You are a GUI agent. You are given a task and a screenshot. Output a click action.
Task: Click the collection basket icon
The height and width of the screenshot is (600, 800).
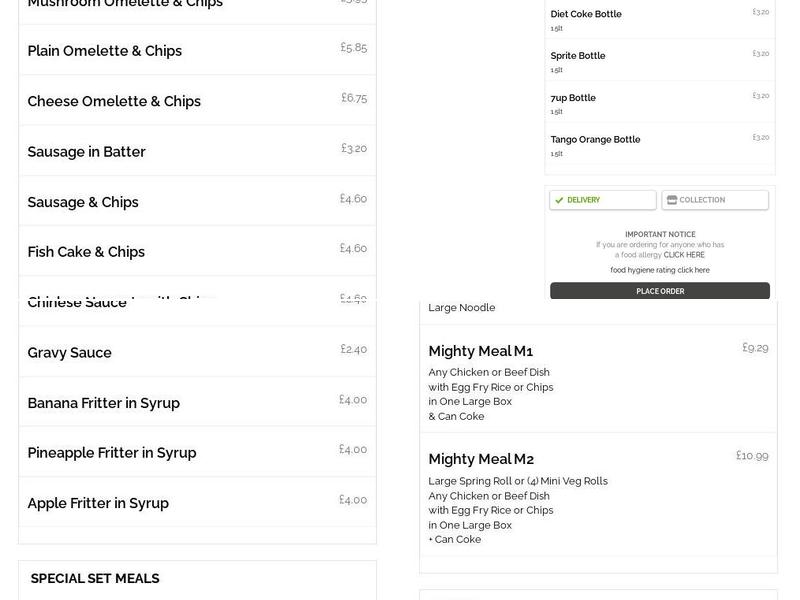point(671,200)
